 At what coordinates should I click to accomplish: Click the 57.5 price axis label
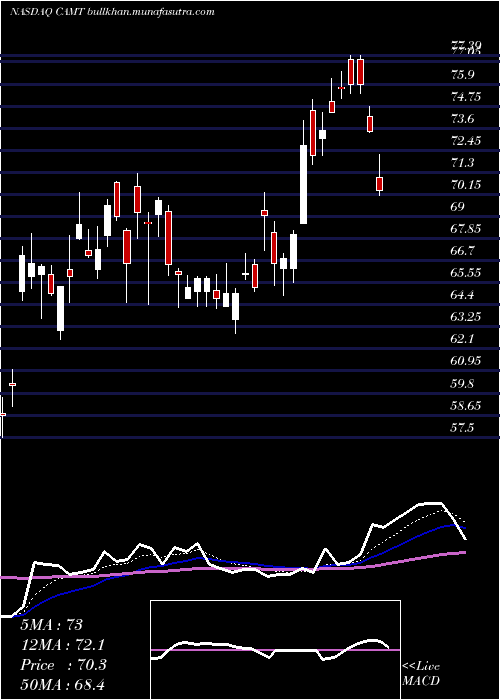point(462,428)
